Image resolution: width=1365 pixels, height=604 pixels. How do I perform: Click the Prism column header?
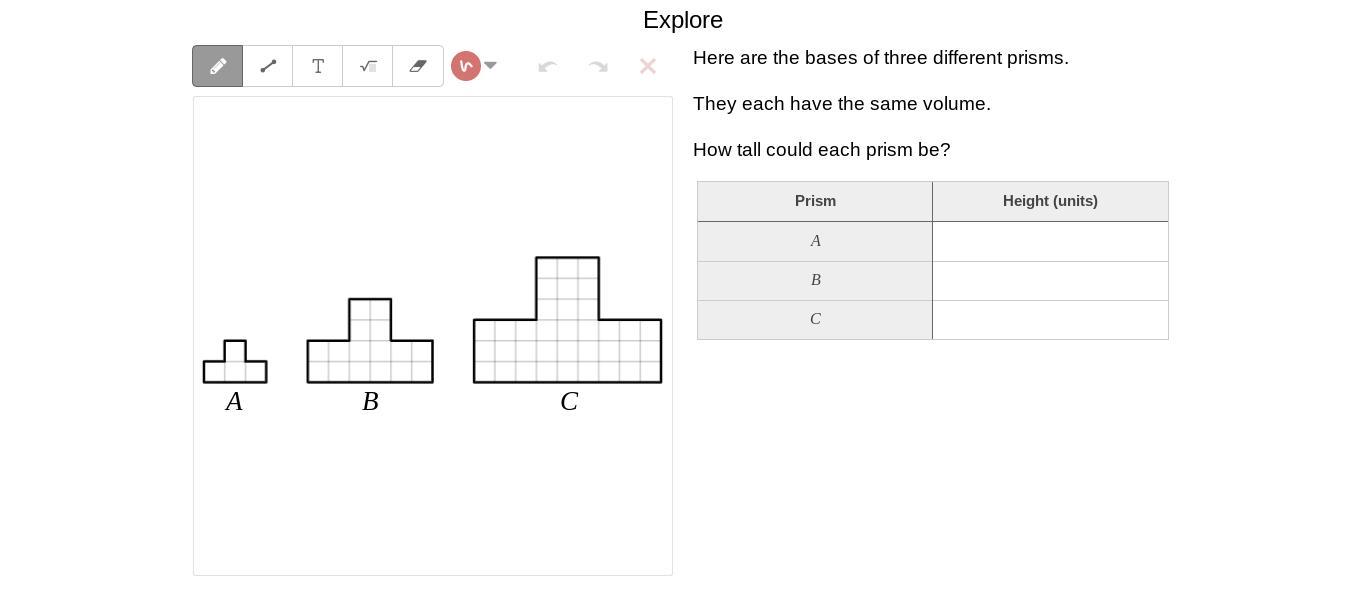click(815, 201)
